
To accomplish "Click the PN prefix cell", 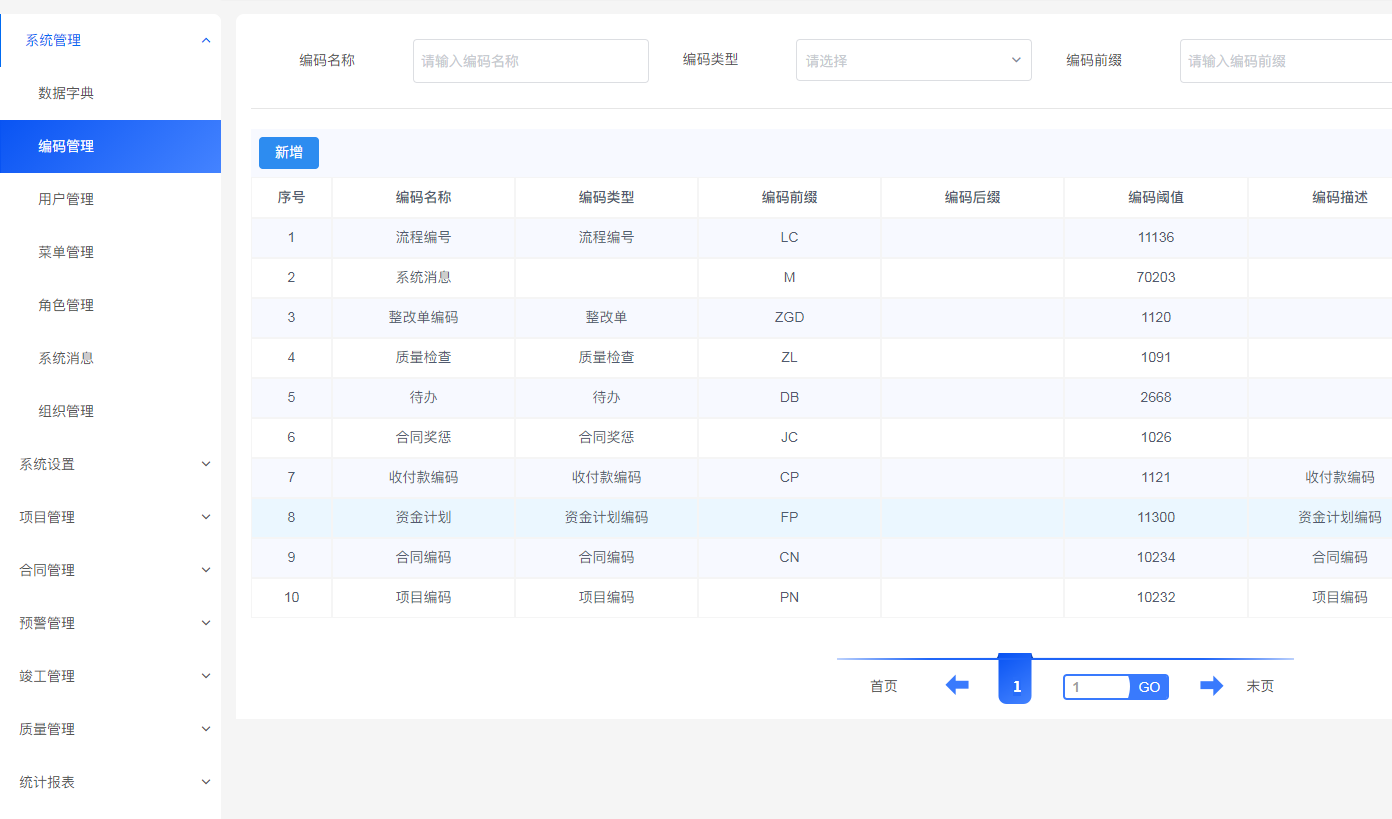I will (790, 597).
